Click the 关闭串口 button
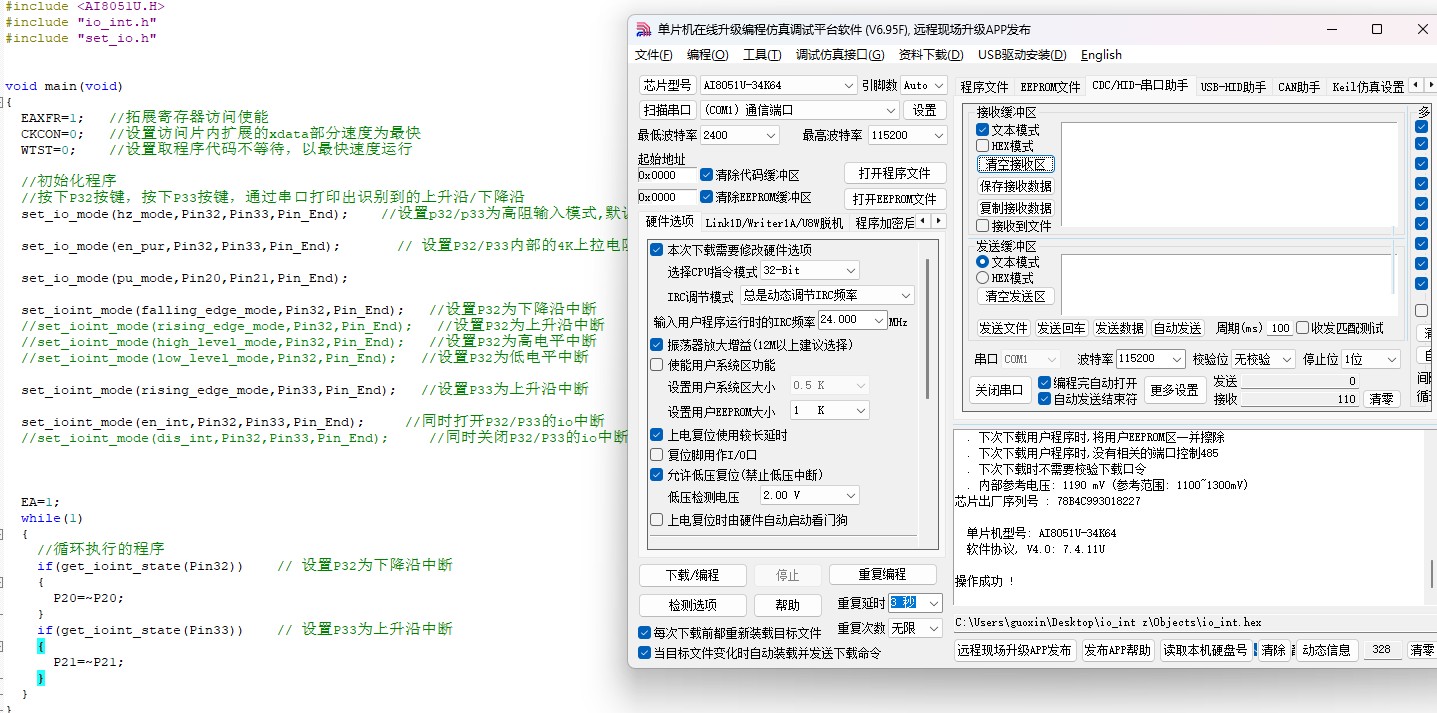This screenshot has width=1437, height=713. [1000, 390]
